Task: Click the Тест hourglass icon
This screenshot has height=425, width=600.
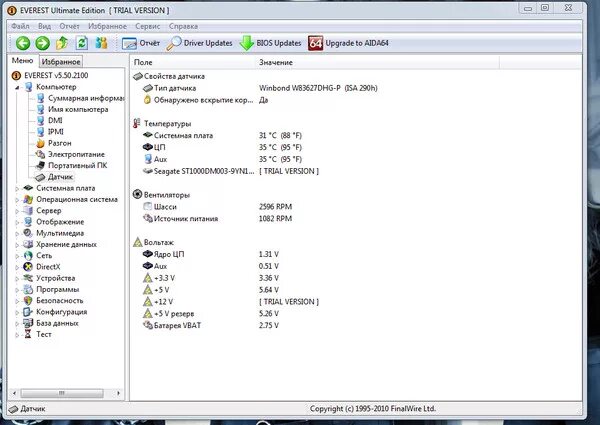Action: click(28, 334)
